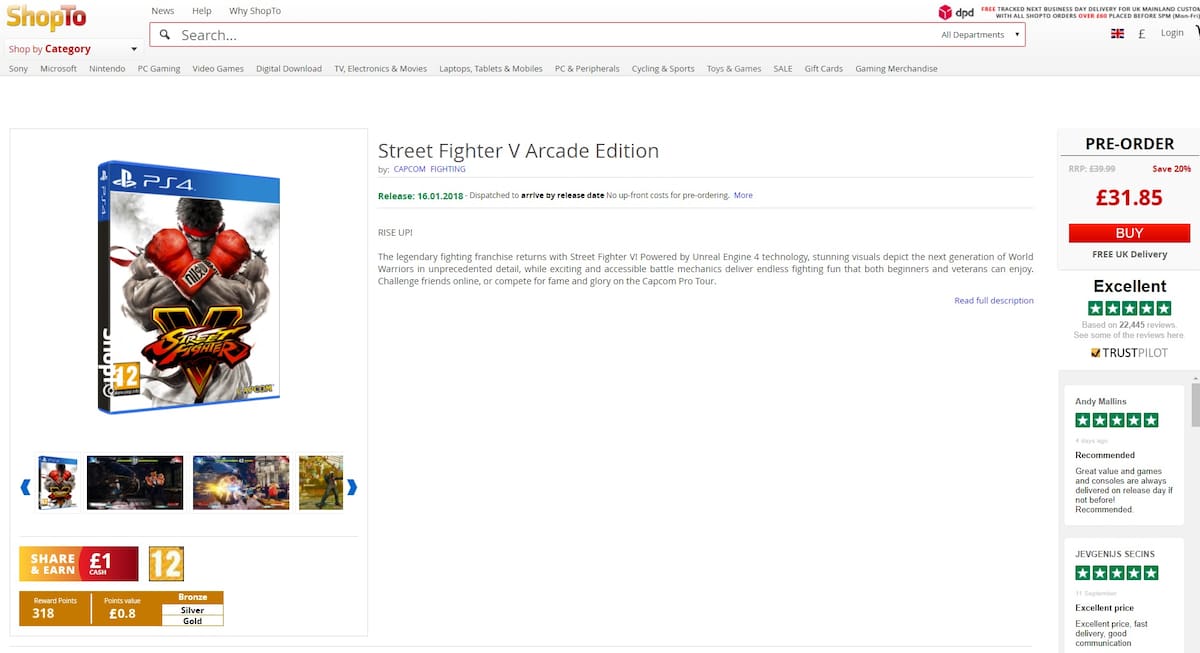Click the reviews panel scrollbar
This screenshot has width=1200, height=653.
click(1195, 403)
